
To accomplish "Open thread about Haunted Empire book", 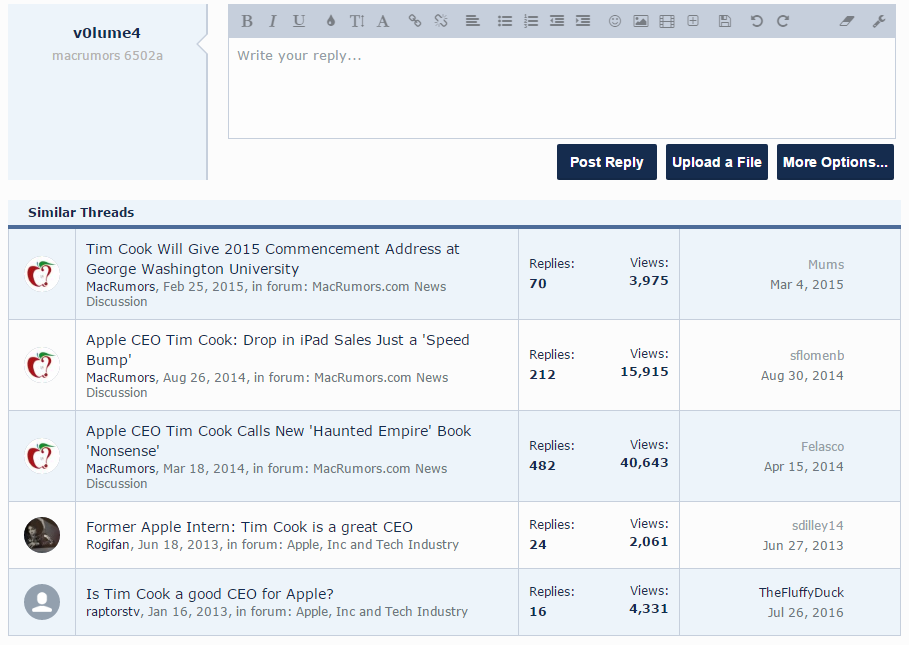I will click(x=279, y=441).
